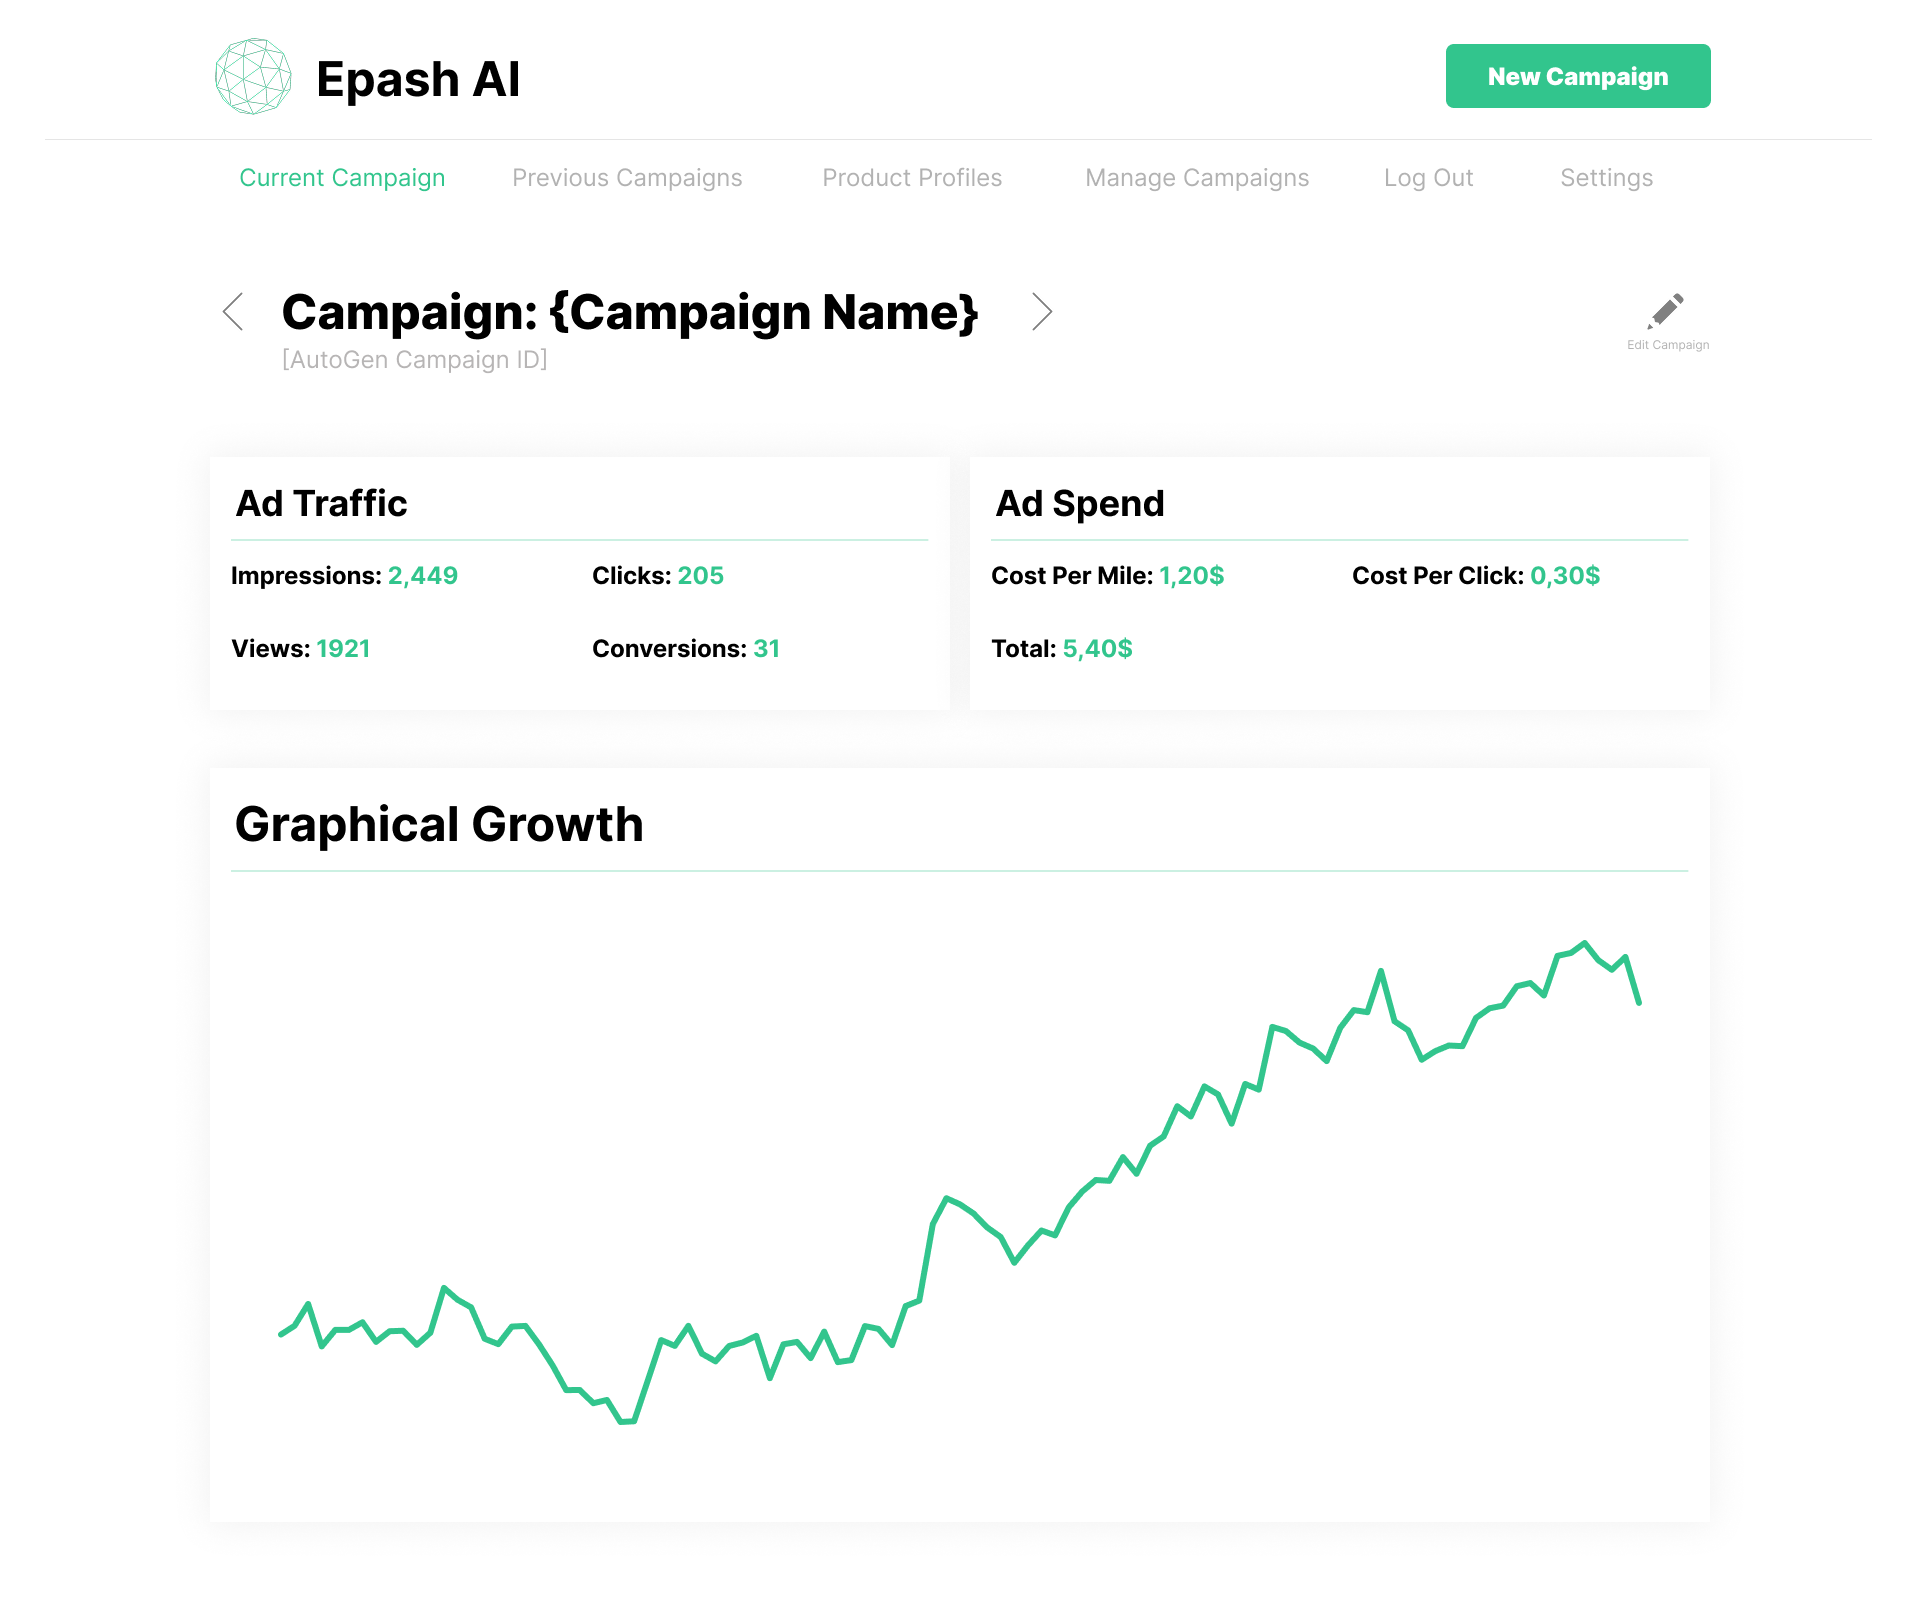Open the Current Campaign tab
This screenshot has height=1616, width=1920.
342,178
